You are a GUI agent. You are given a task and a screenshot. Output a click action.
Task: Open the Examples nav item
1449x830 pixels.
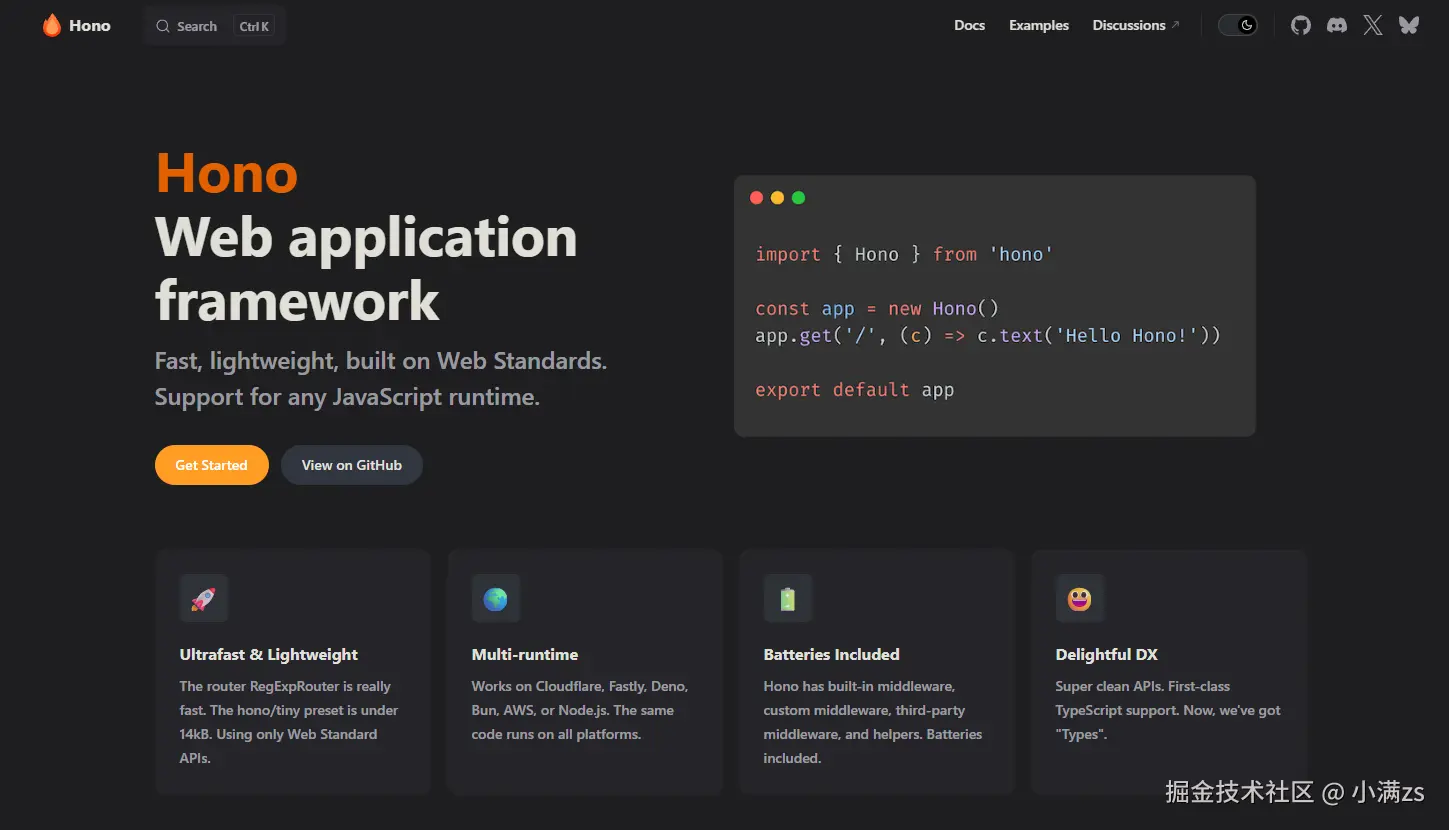point(1039,25)
